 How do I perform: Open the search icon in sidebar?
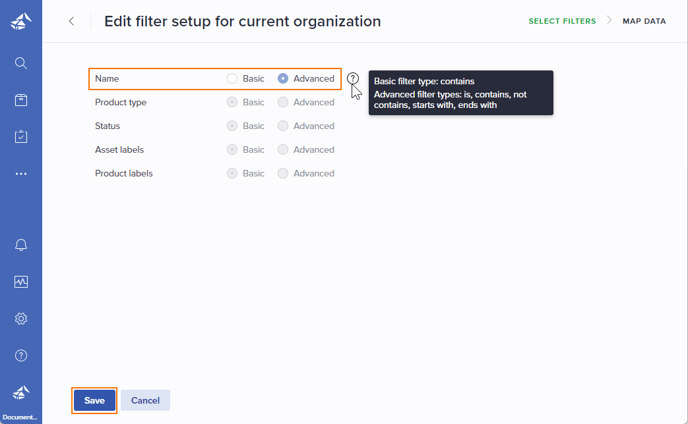click(x=21, y=63)
